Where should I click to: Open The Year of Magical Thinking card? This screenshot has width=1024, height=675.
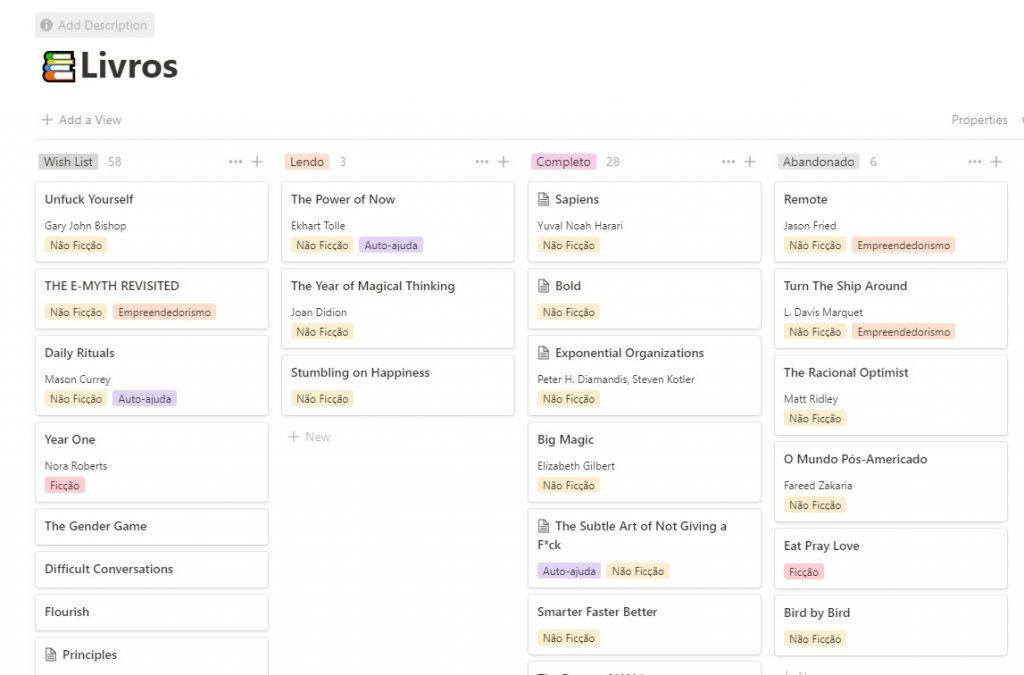pyautogui.click(x=398, y=309)
